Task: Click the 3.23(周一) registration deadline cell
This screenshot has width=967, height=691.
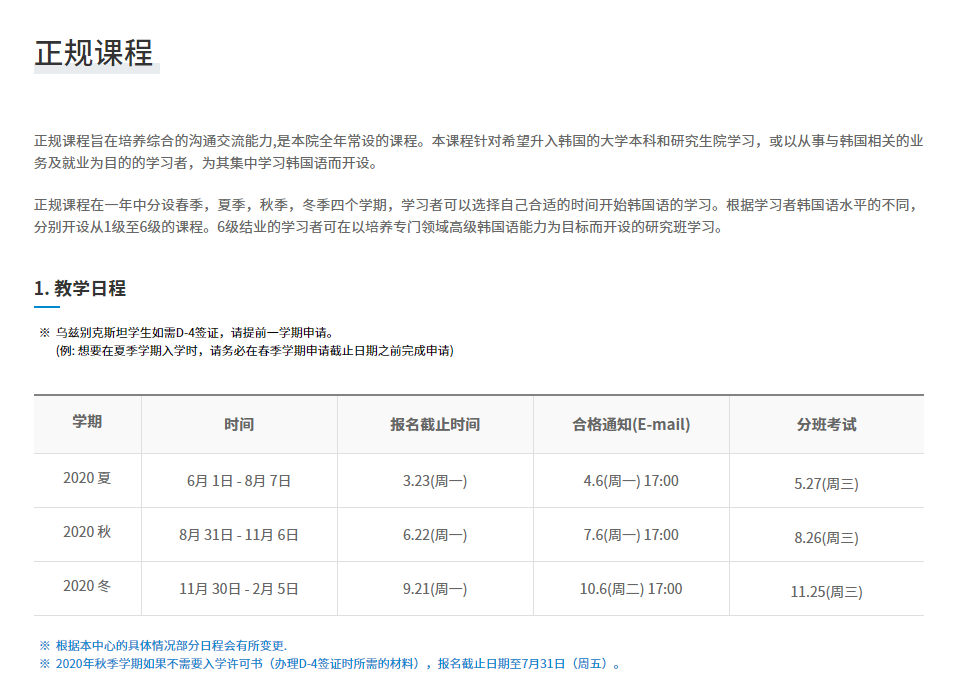Action: tap(435, 481)
